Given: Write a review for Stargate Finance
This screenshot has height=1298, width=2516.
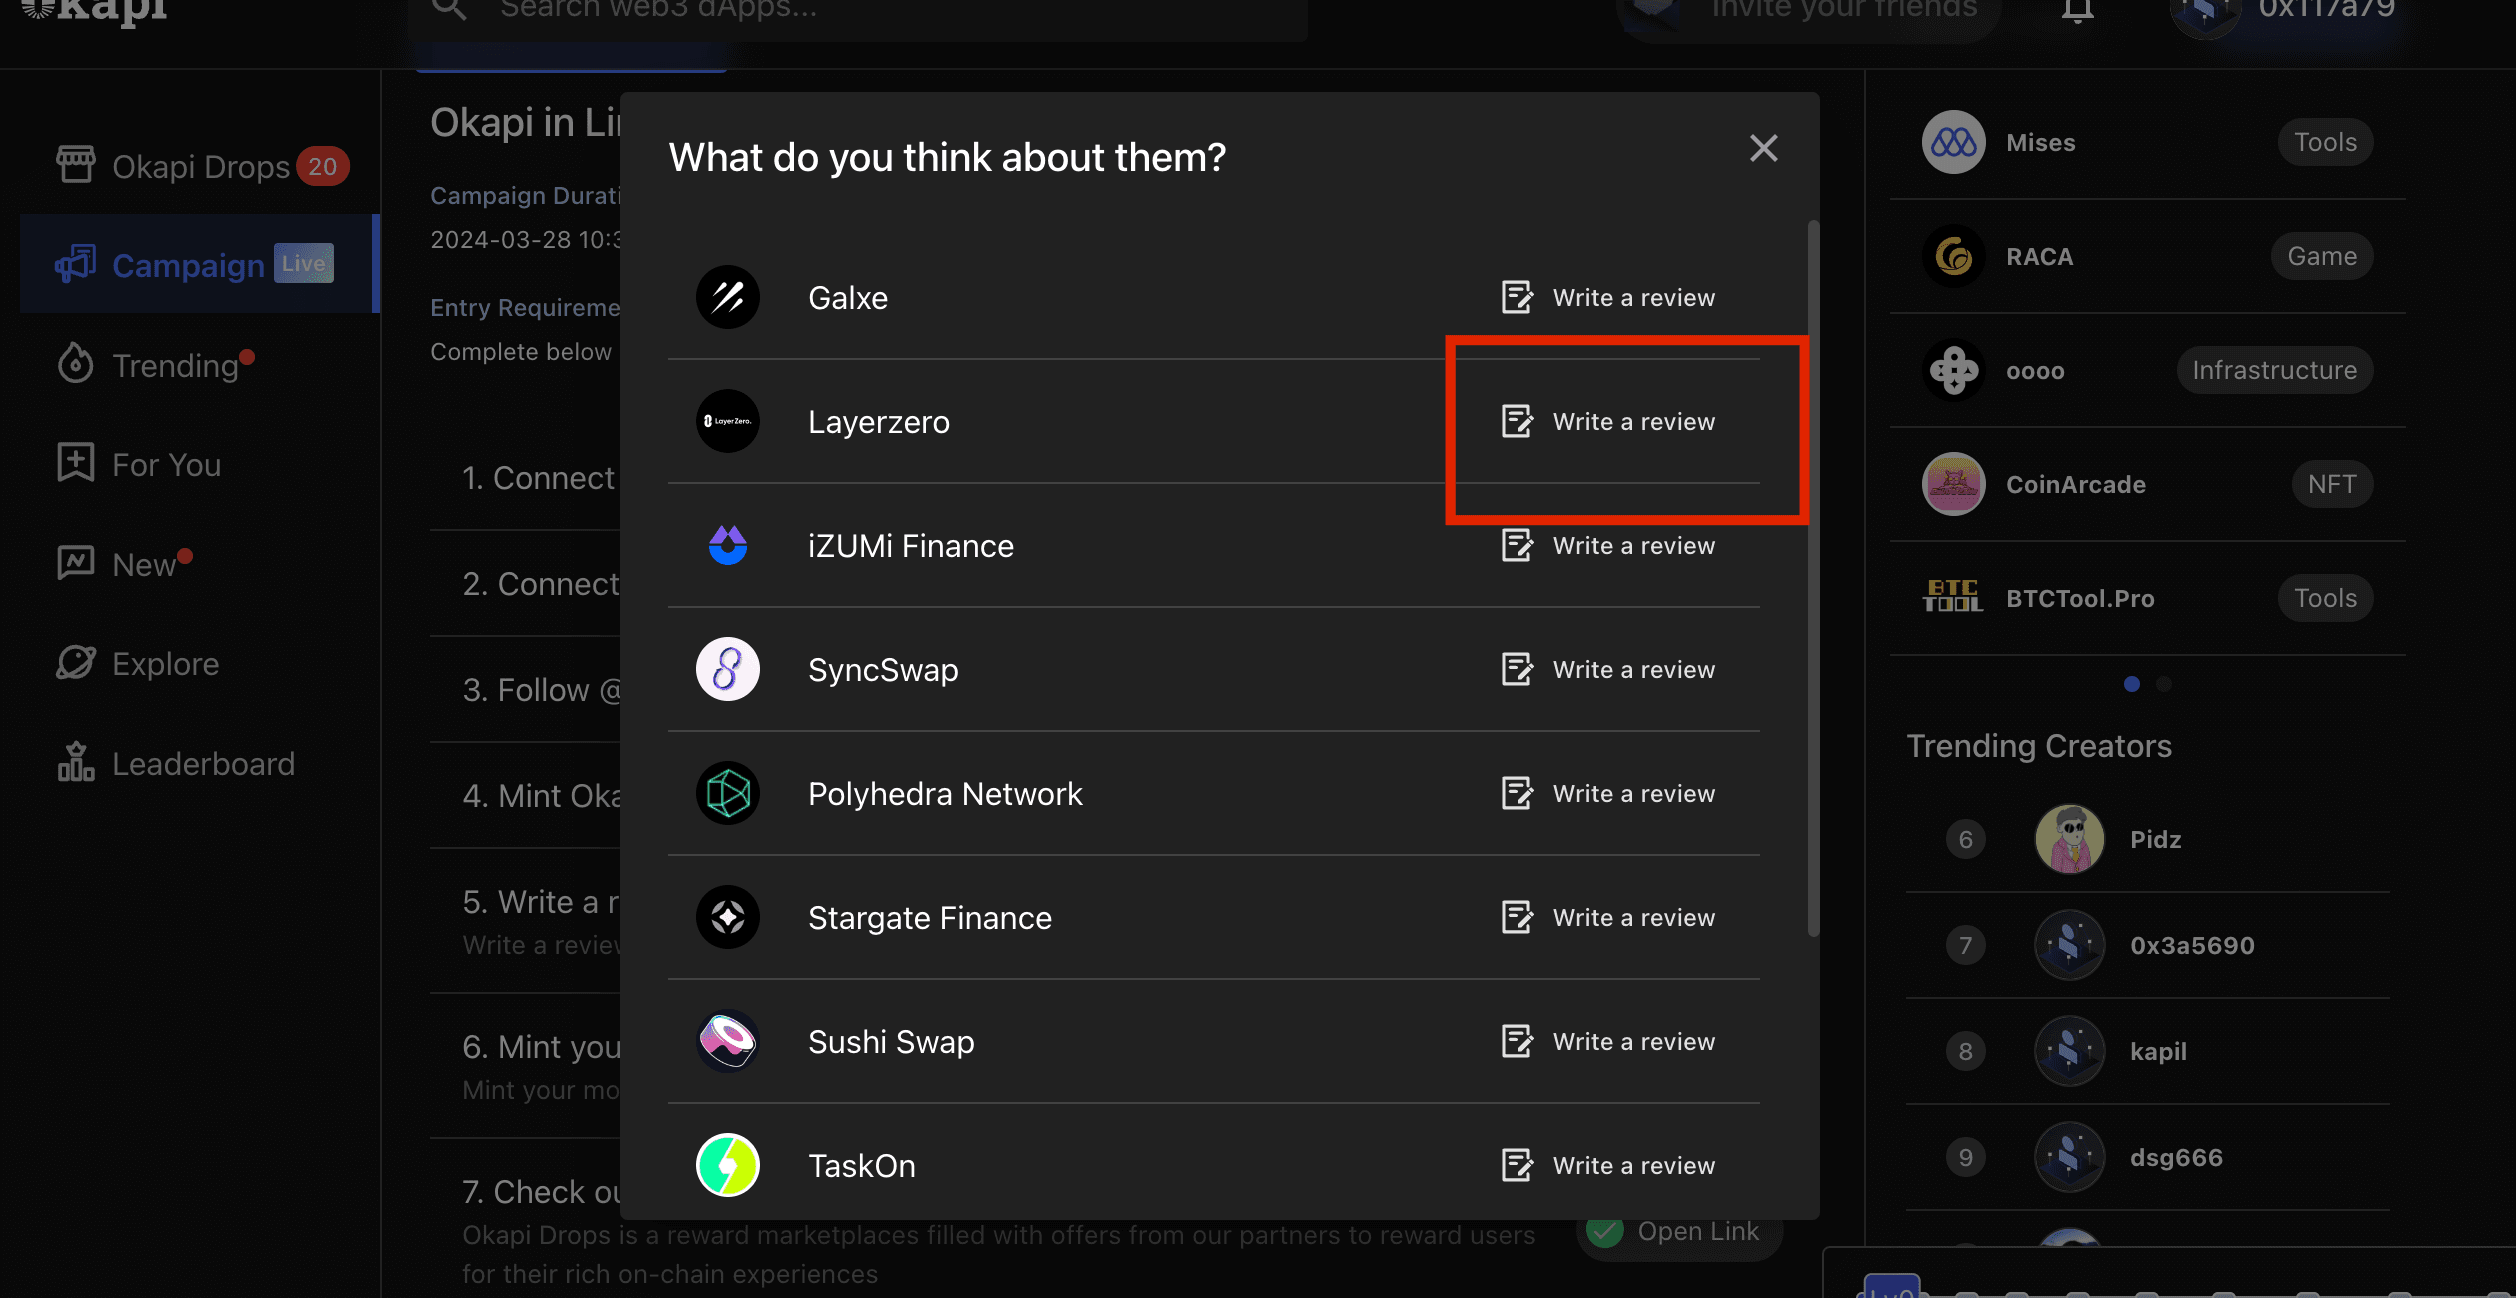Looking at the screenshot, I should point(1608,917).
